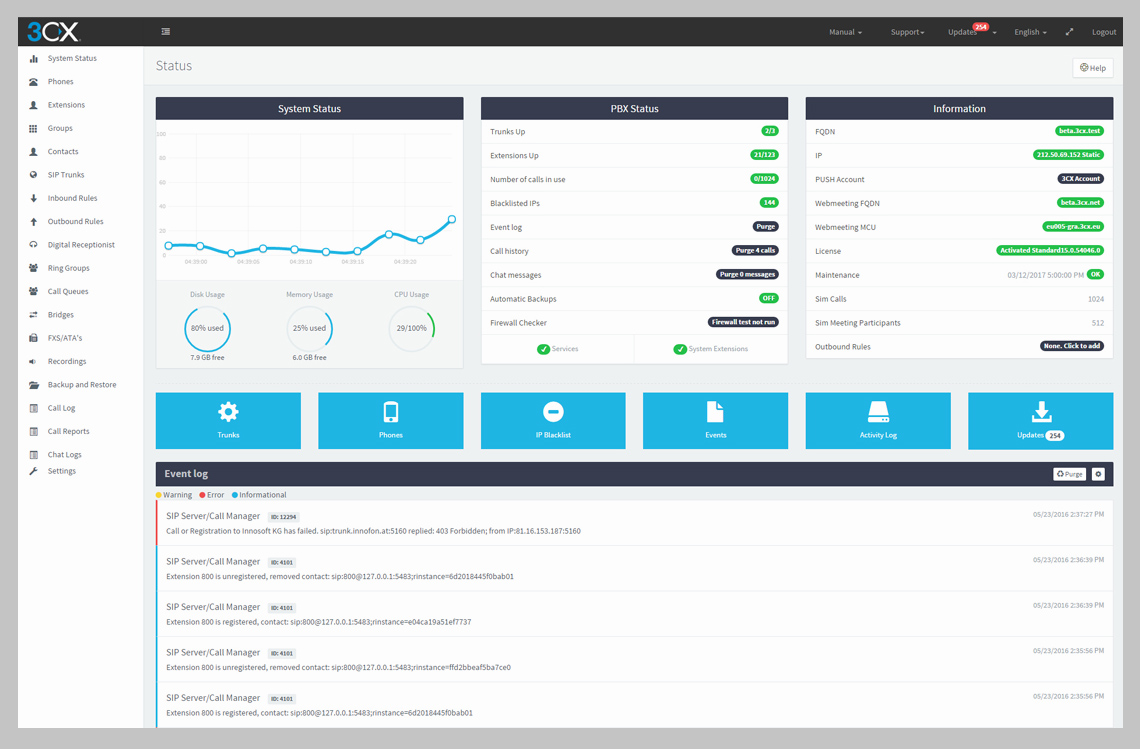
Task: Click the last data point on chart
Action: (x=452, y=219)
